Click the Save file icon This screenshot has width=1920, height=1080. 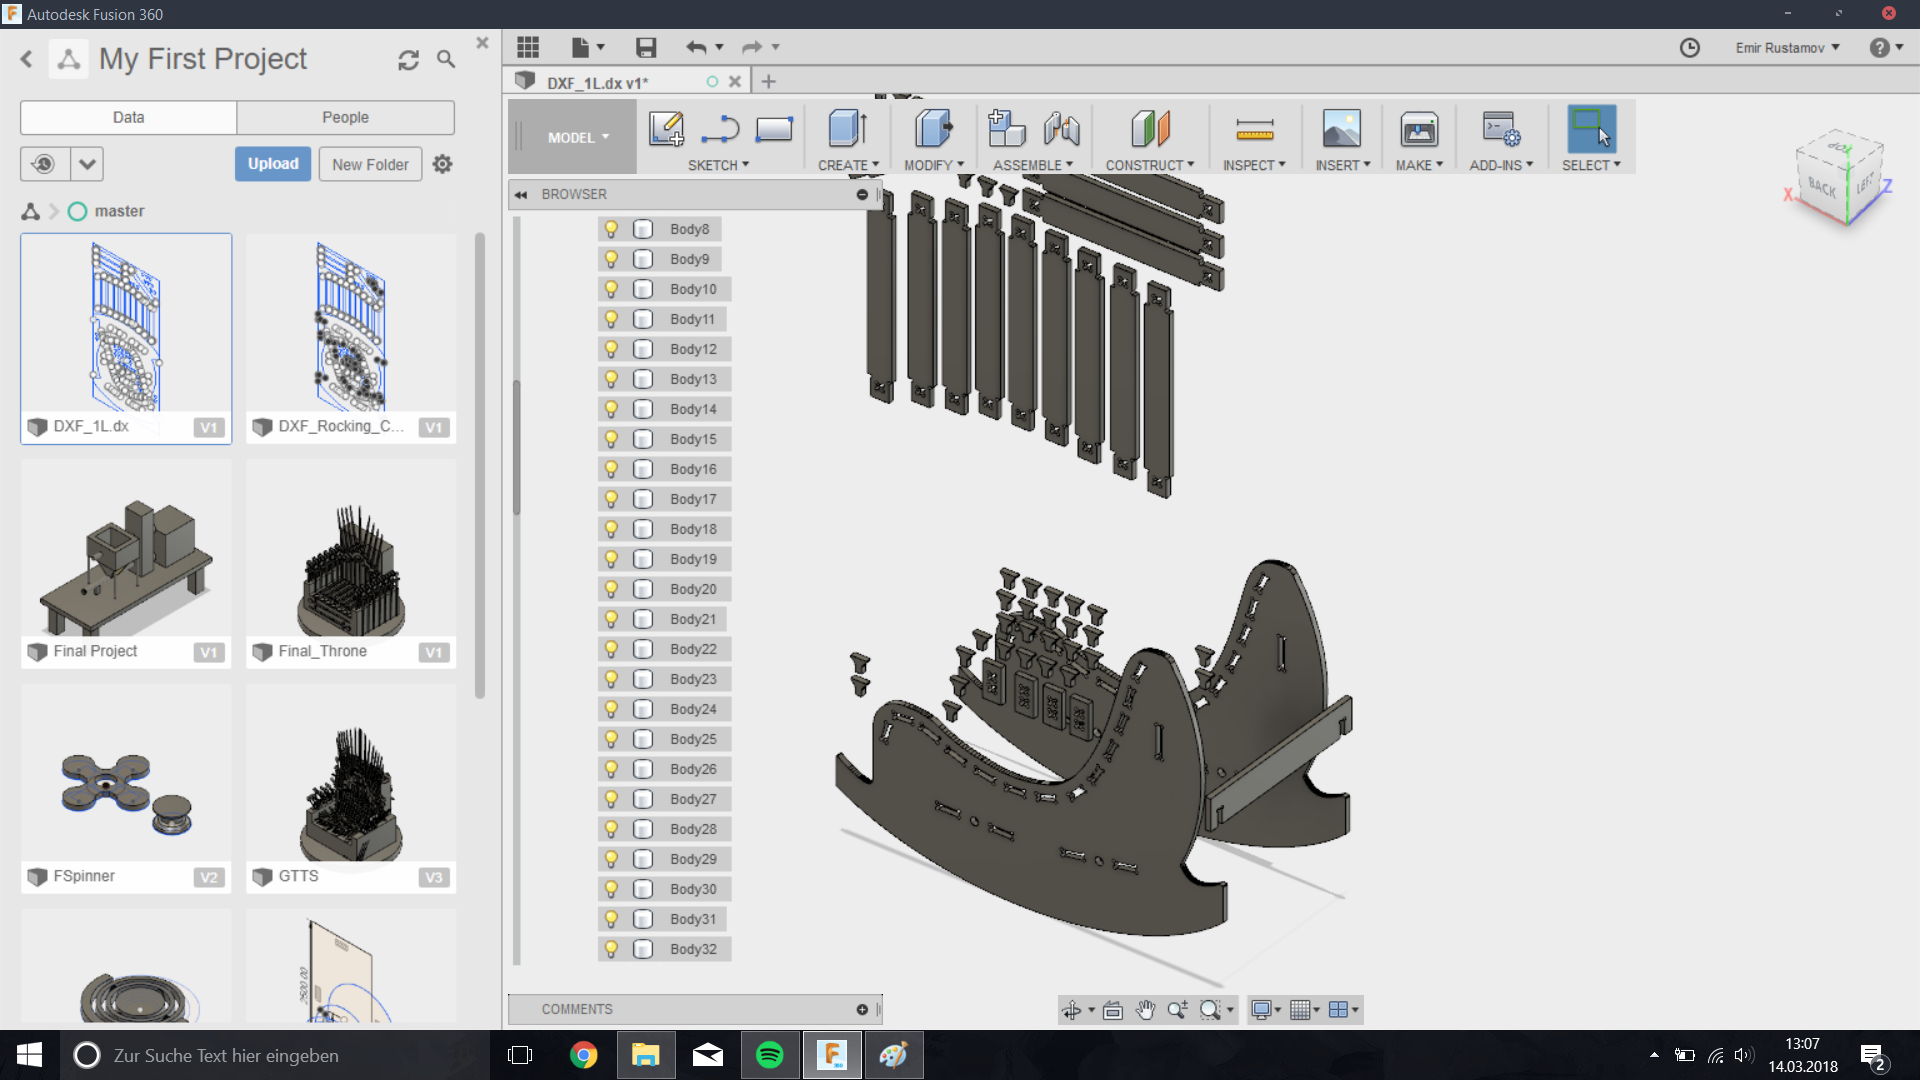[x=646, y=47]
